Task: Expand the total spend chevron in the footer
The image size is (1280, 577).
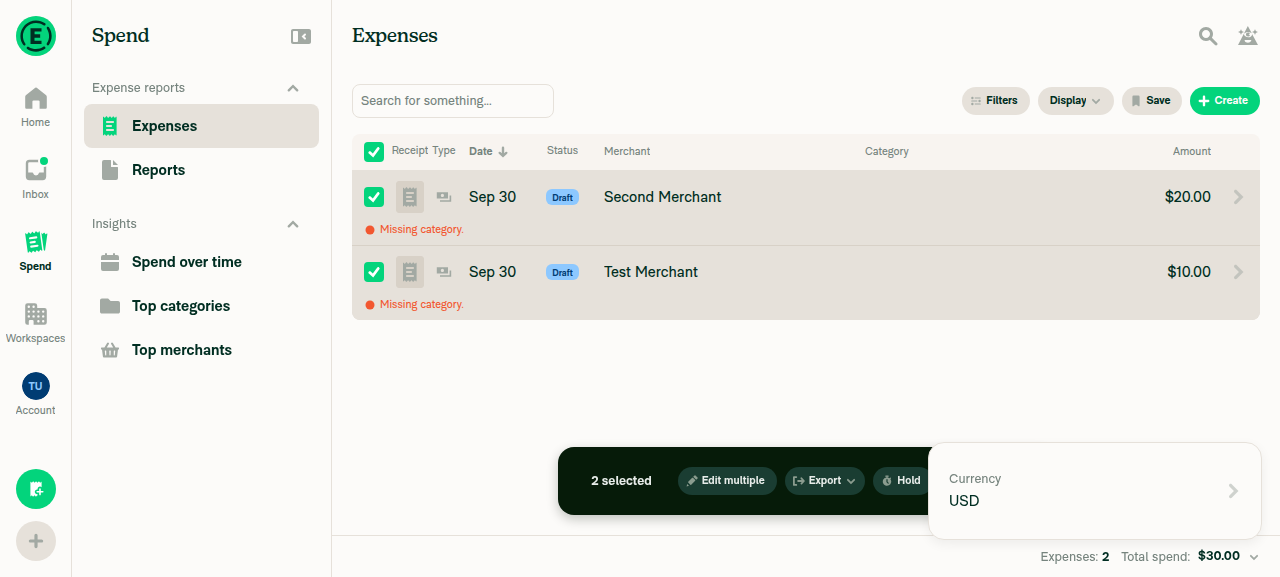Action: tap(1254, 557)
